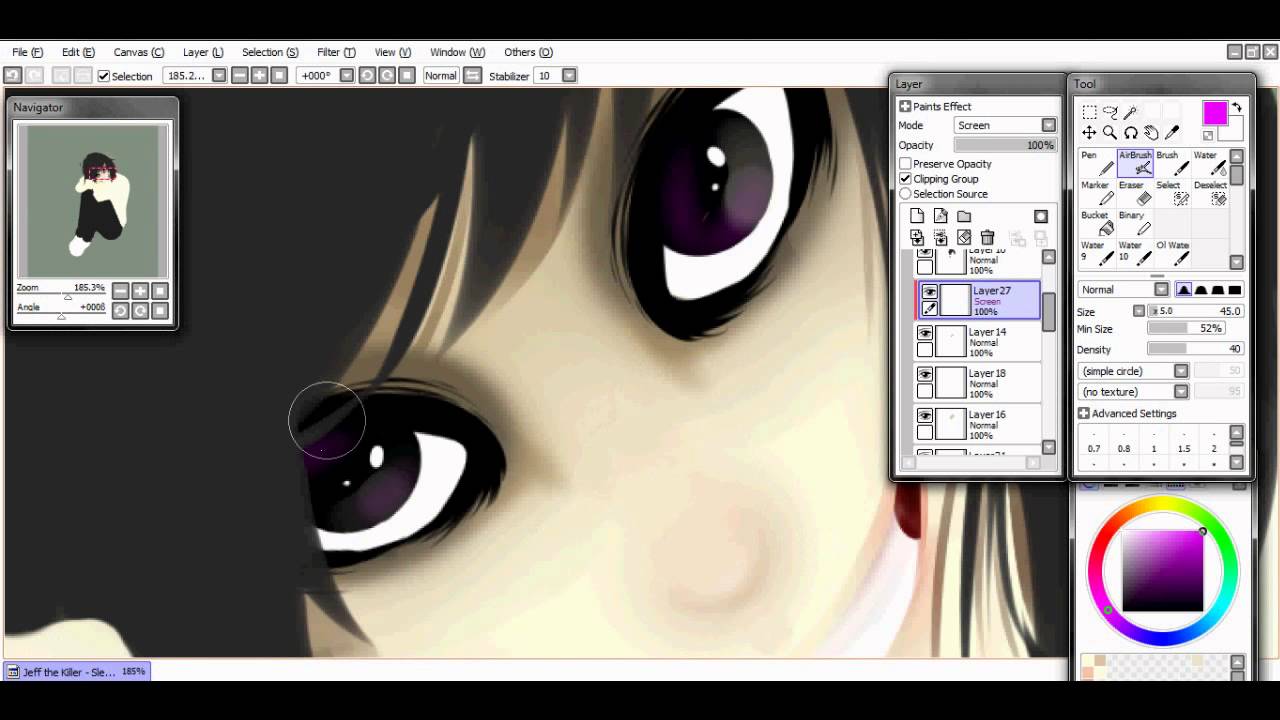Delete the selected layer with trash icon
The image size is (1280, 720).
[x=988, y=237]
